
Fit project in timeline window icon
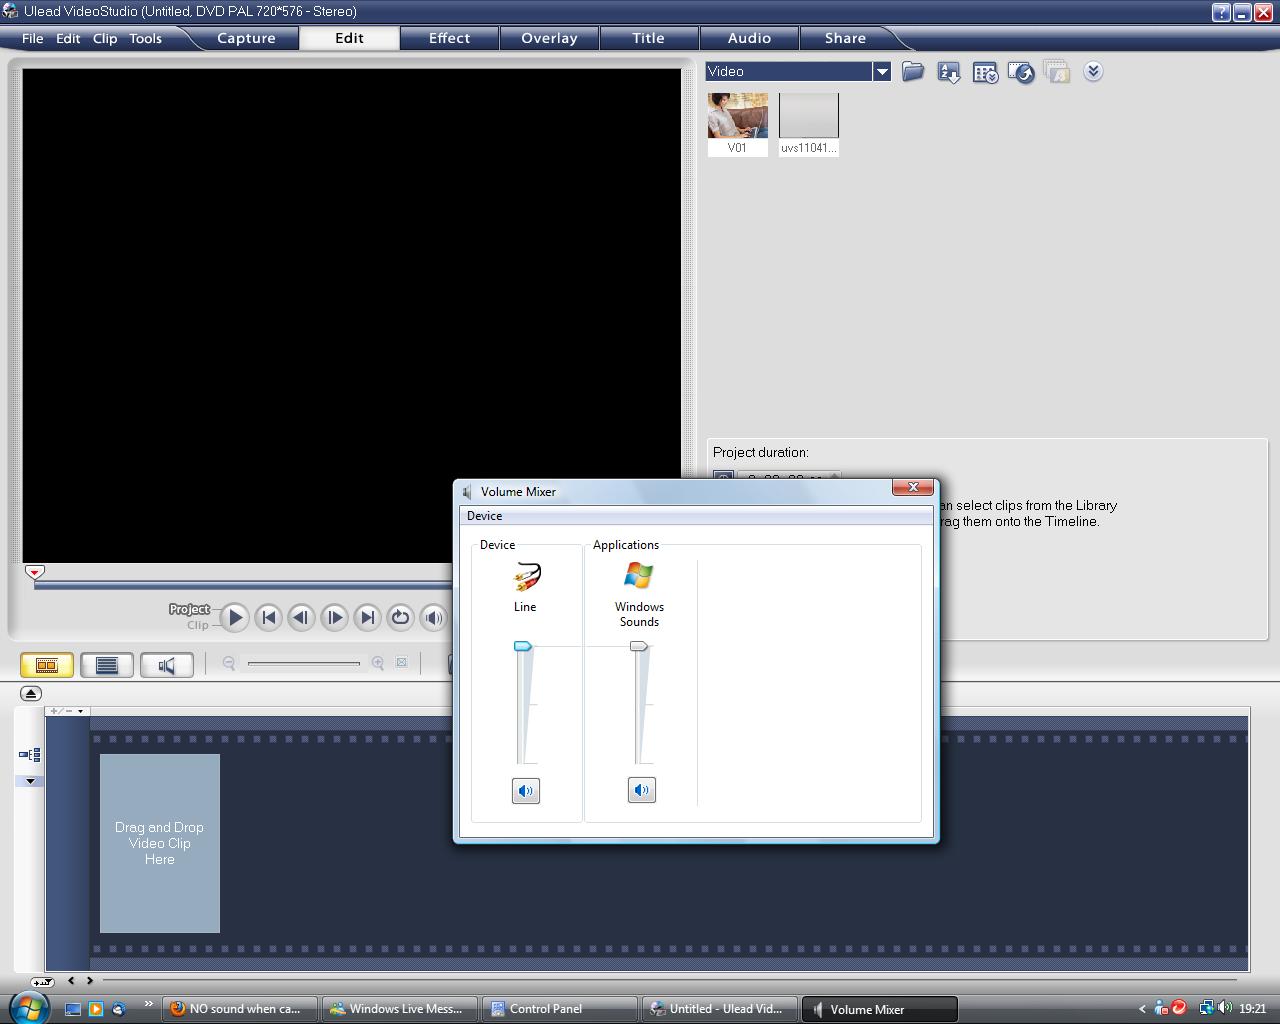click(402, 663)
